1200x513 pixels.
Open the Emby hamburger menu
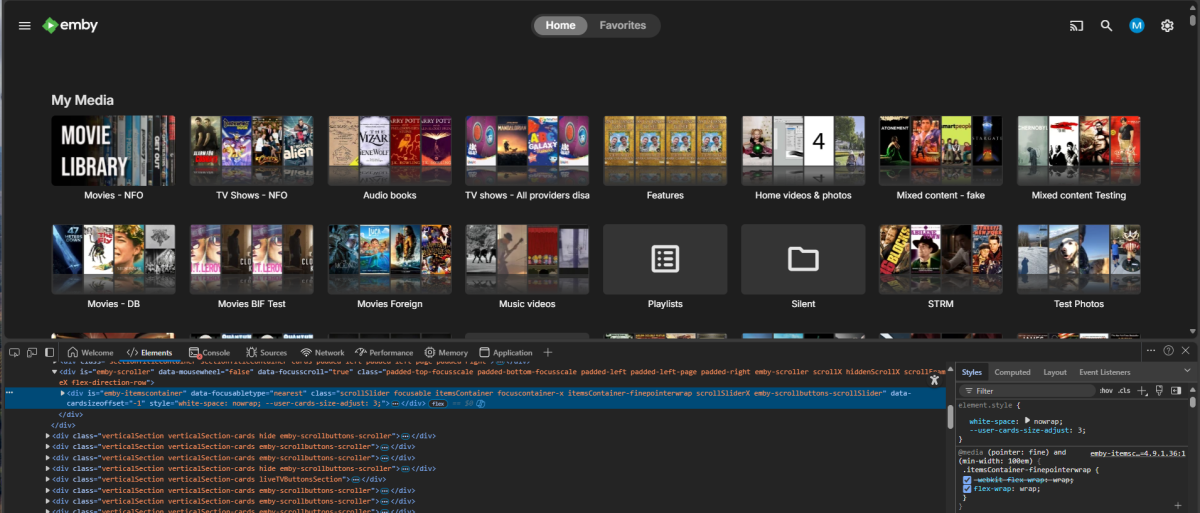pyautogui.click(x=25, y=26)
